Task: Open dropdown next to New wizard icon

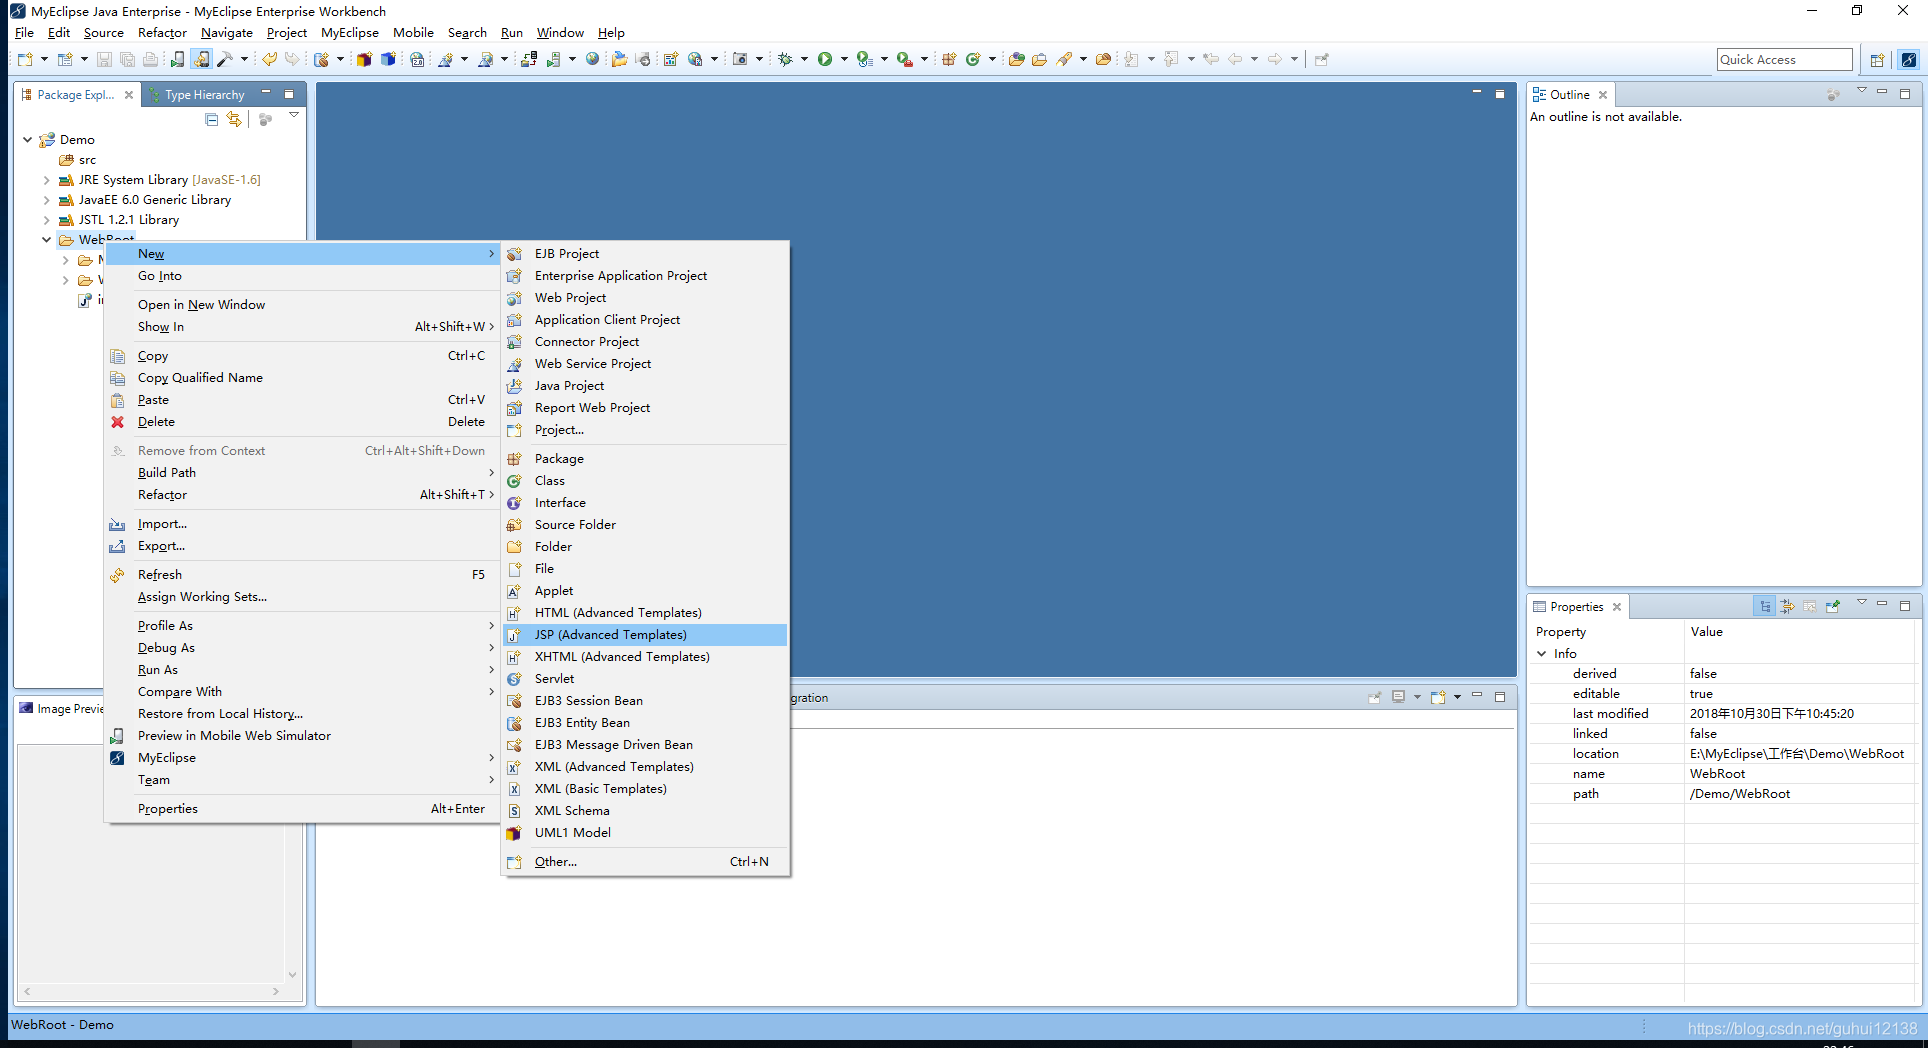Action: [x=44, y=60]
